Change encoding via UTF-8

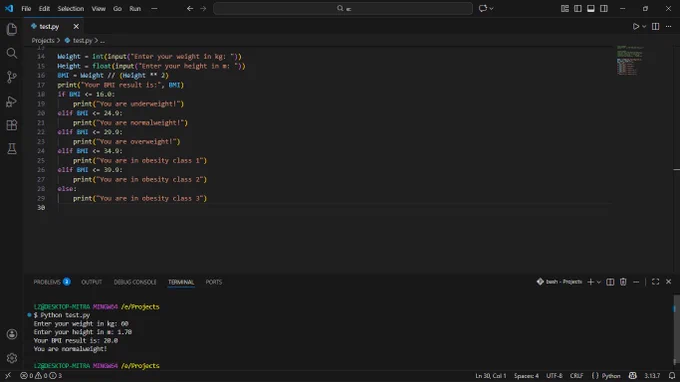pos(554,375)
